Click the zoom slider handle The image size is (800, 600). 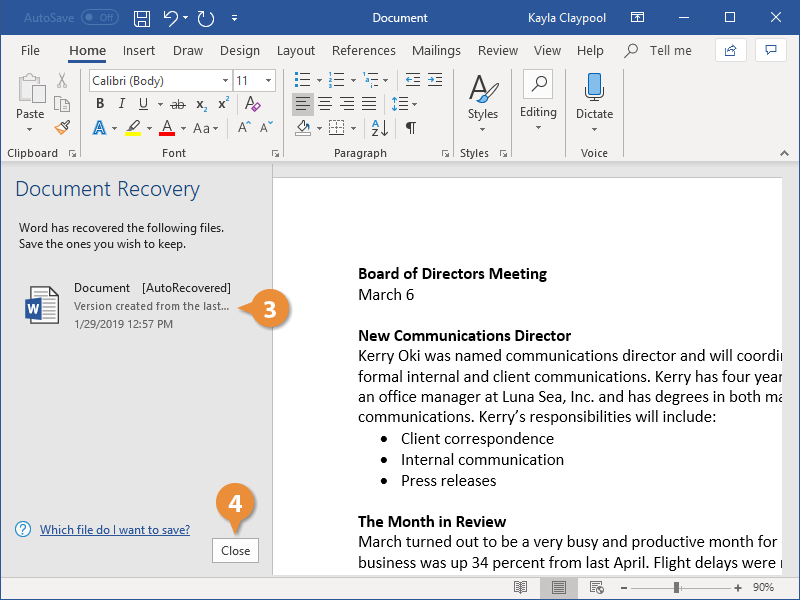click(x=677, y=588)
